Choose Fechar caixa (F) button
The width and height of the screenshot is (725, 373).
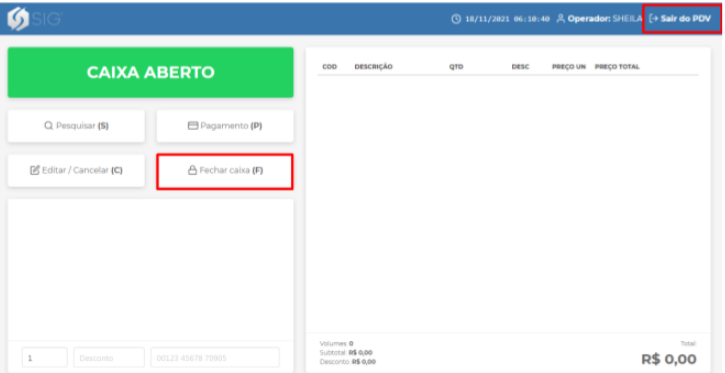tap(225, 171)
